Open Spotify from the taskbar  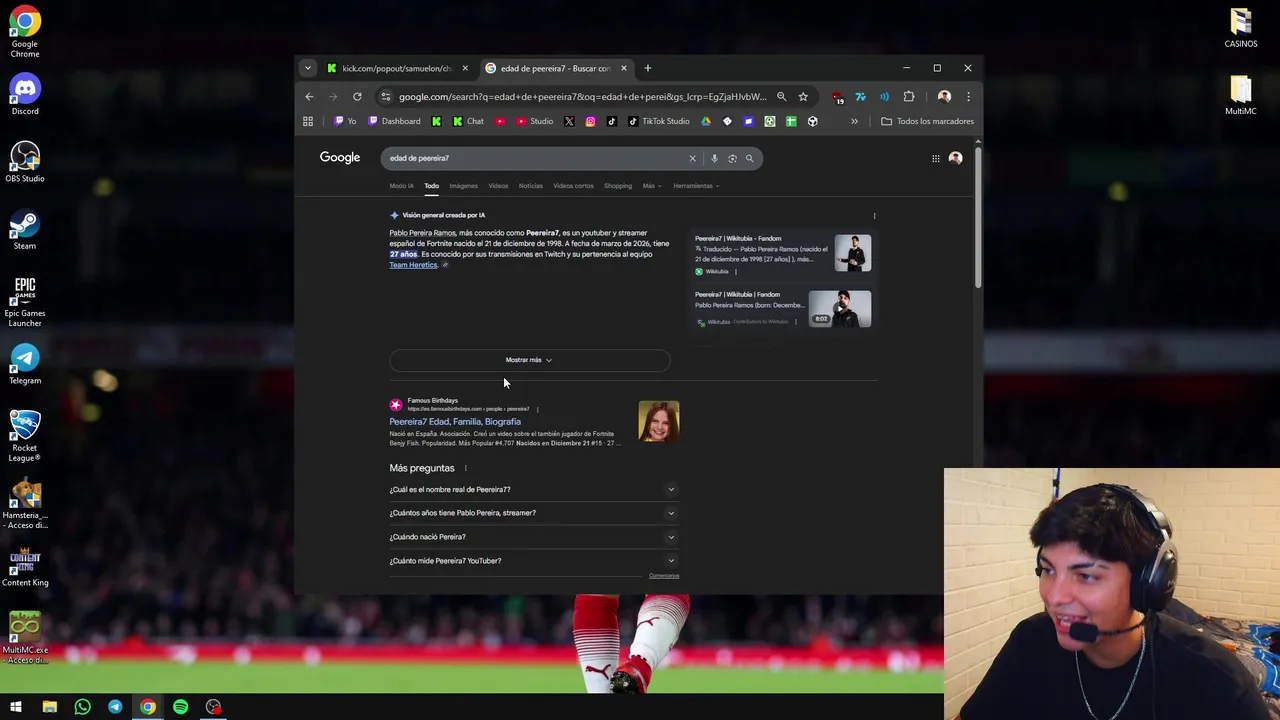point(180,707)
